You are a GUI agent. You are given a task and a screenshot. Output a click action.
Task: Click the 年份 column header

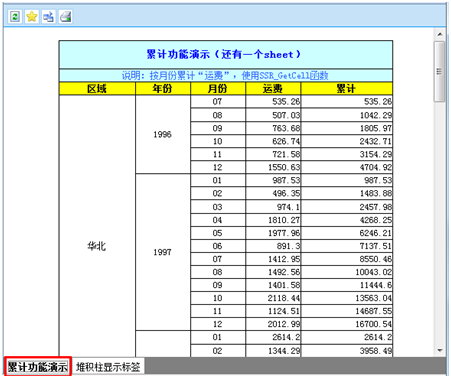point(163,89)
